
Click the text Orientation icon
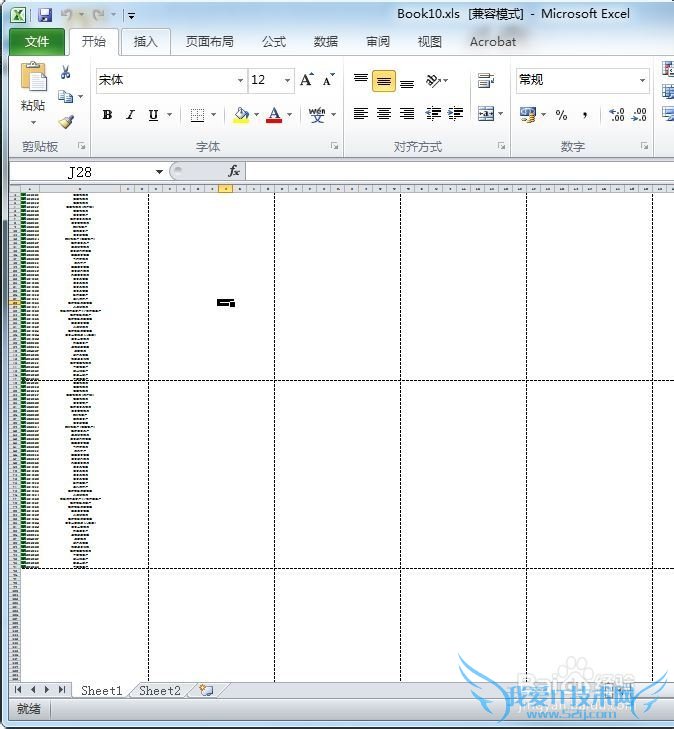tap(433, 80)
